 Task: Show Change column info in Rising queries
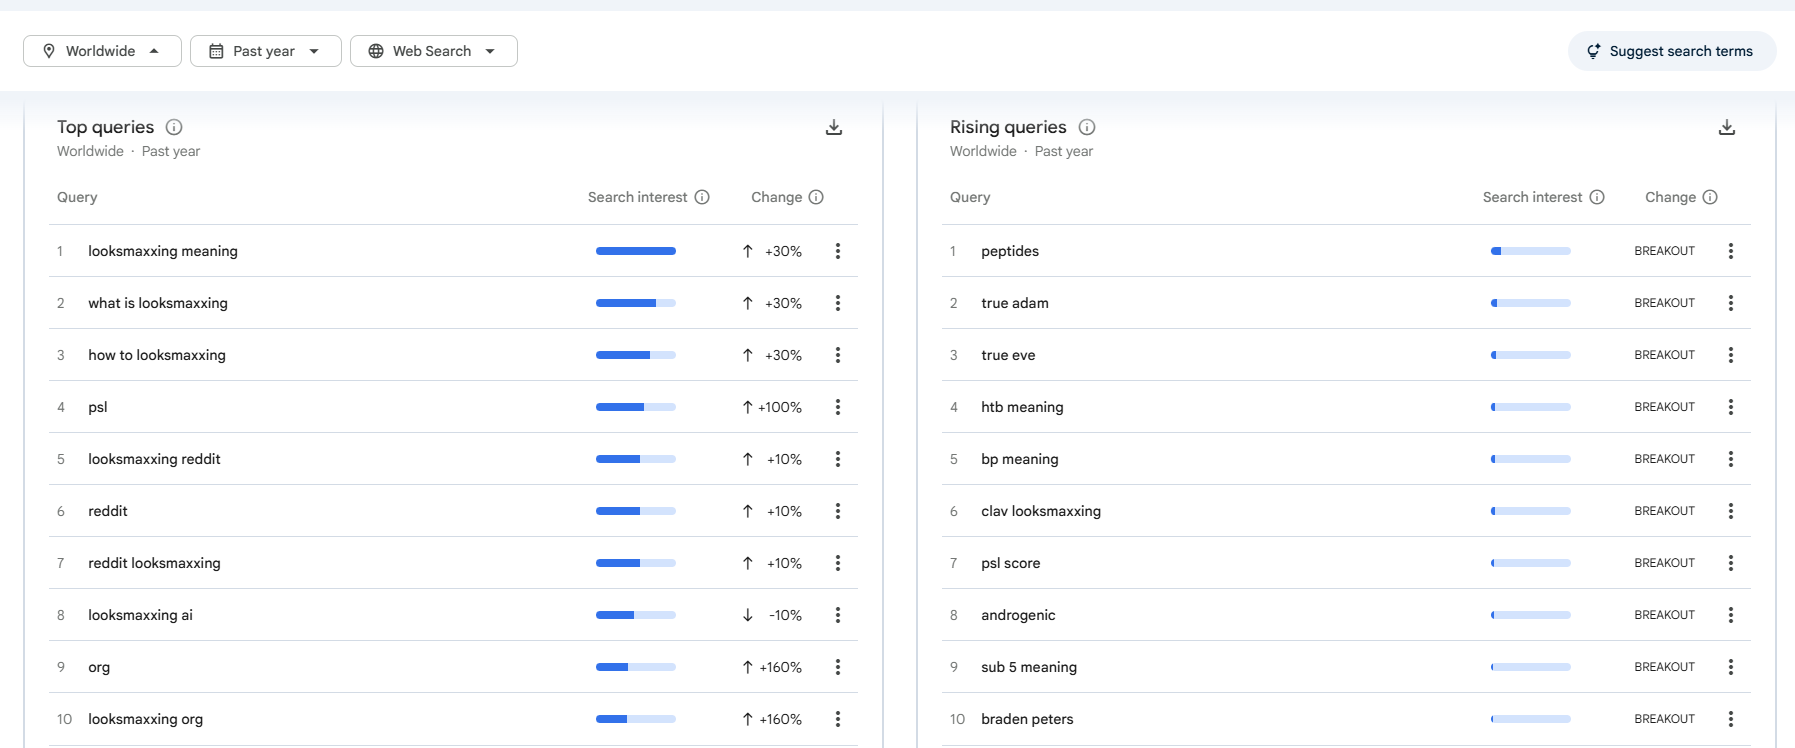tap(1710, 197)
